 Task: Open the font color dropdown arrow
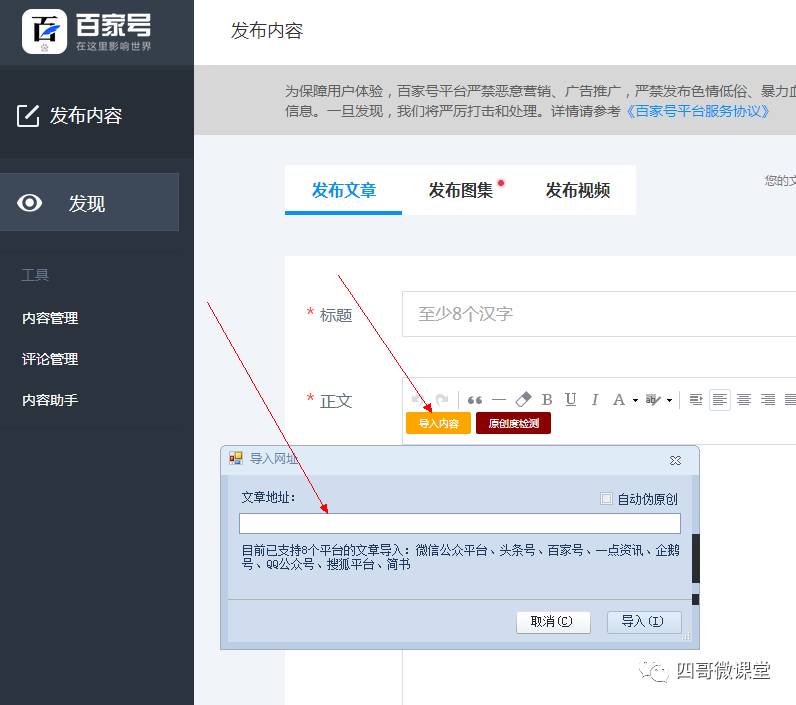point(635,400)
